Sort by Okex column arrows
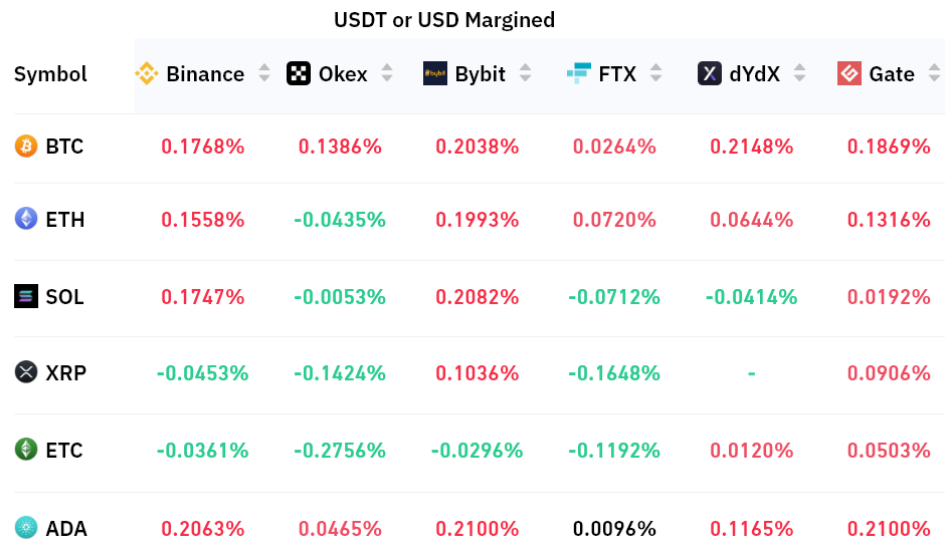945x559 pixels. click(x=387, y=74)
